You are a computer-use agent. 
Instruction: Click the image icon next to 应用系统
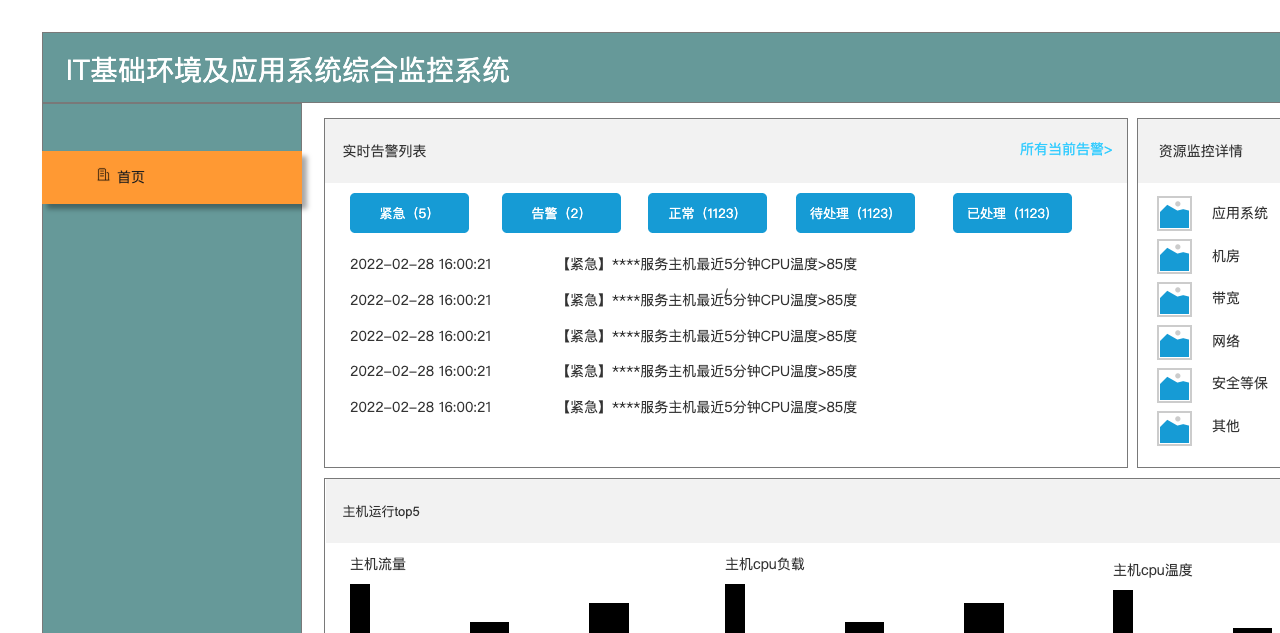tap(1174, 213)
